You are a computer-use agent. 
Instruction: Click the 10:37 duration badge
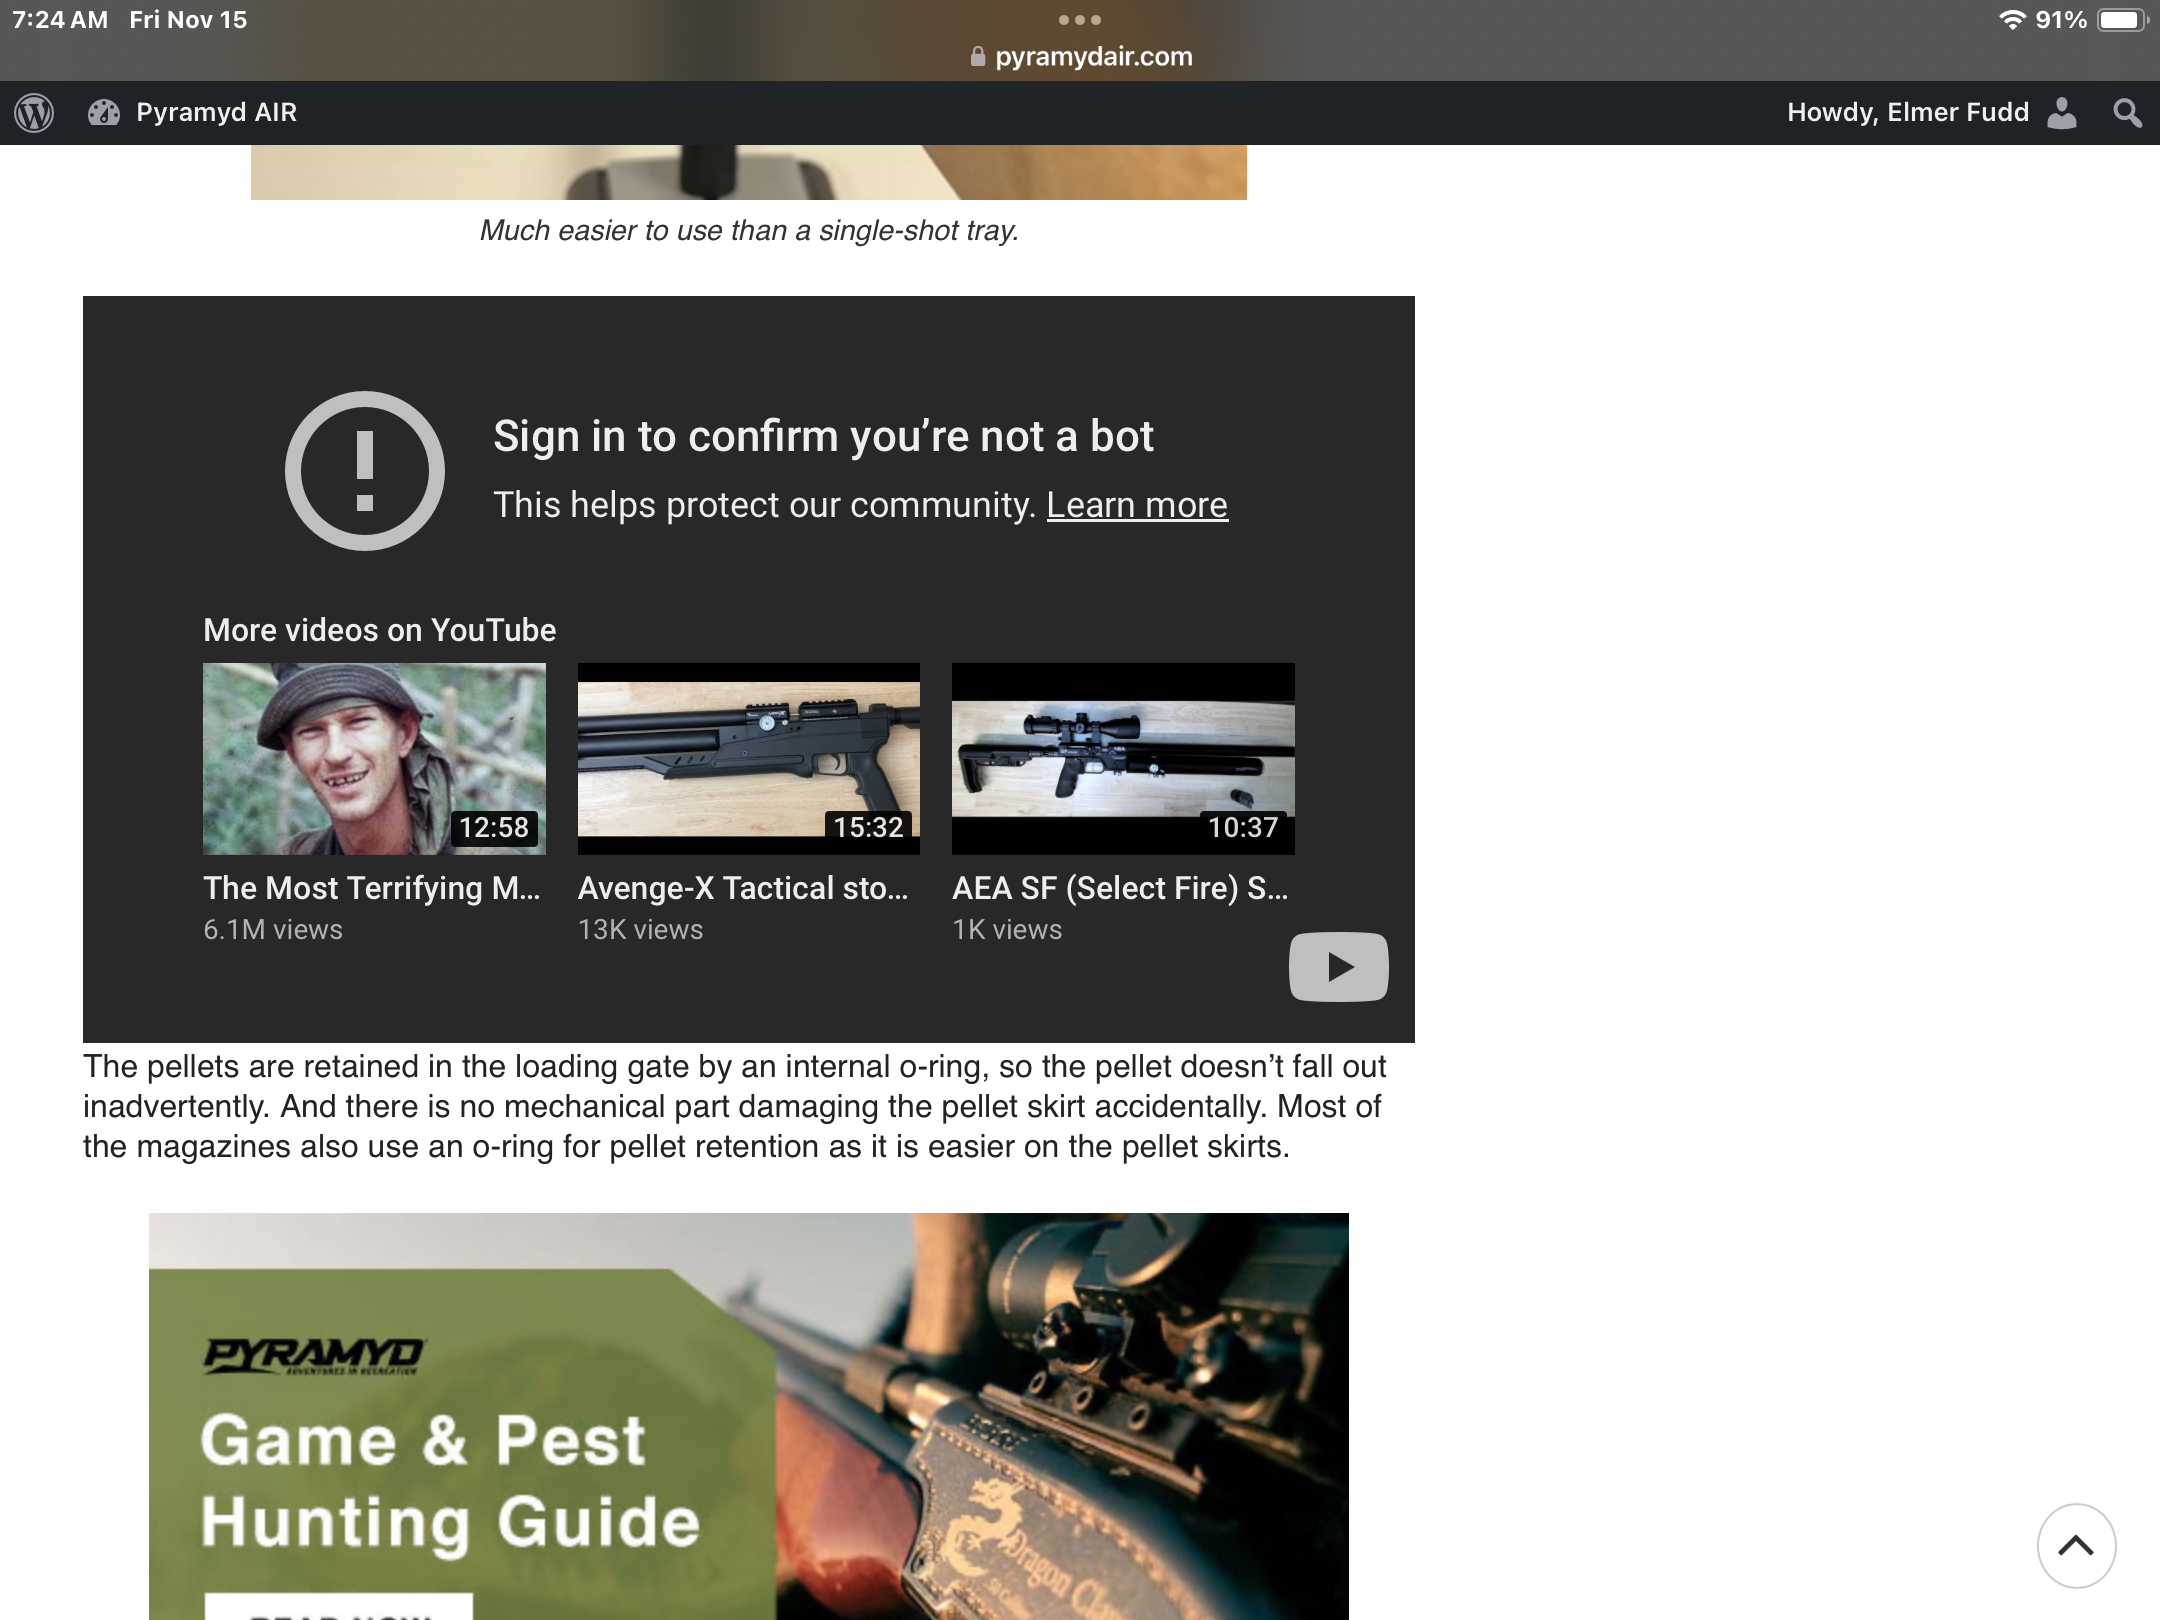click(1243, 828)
